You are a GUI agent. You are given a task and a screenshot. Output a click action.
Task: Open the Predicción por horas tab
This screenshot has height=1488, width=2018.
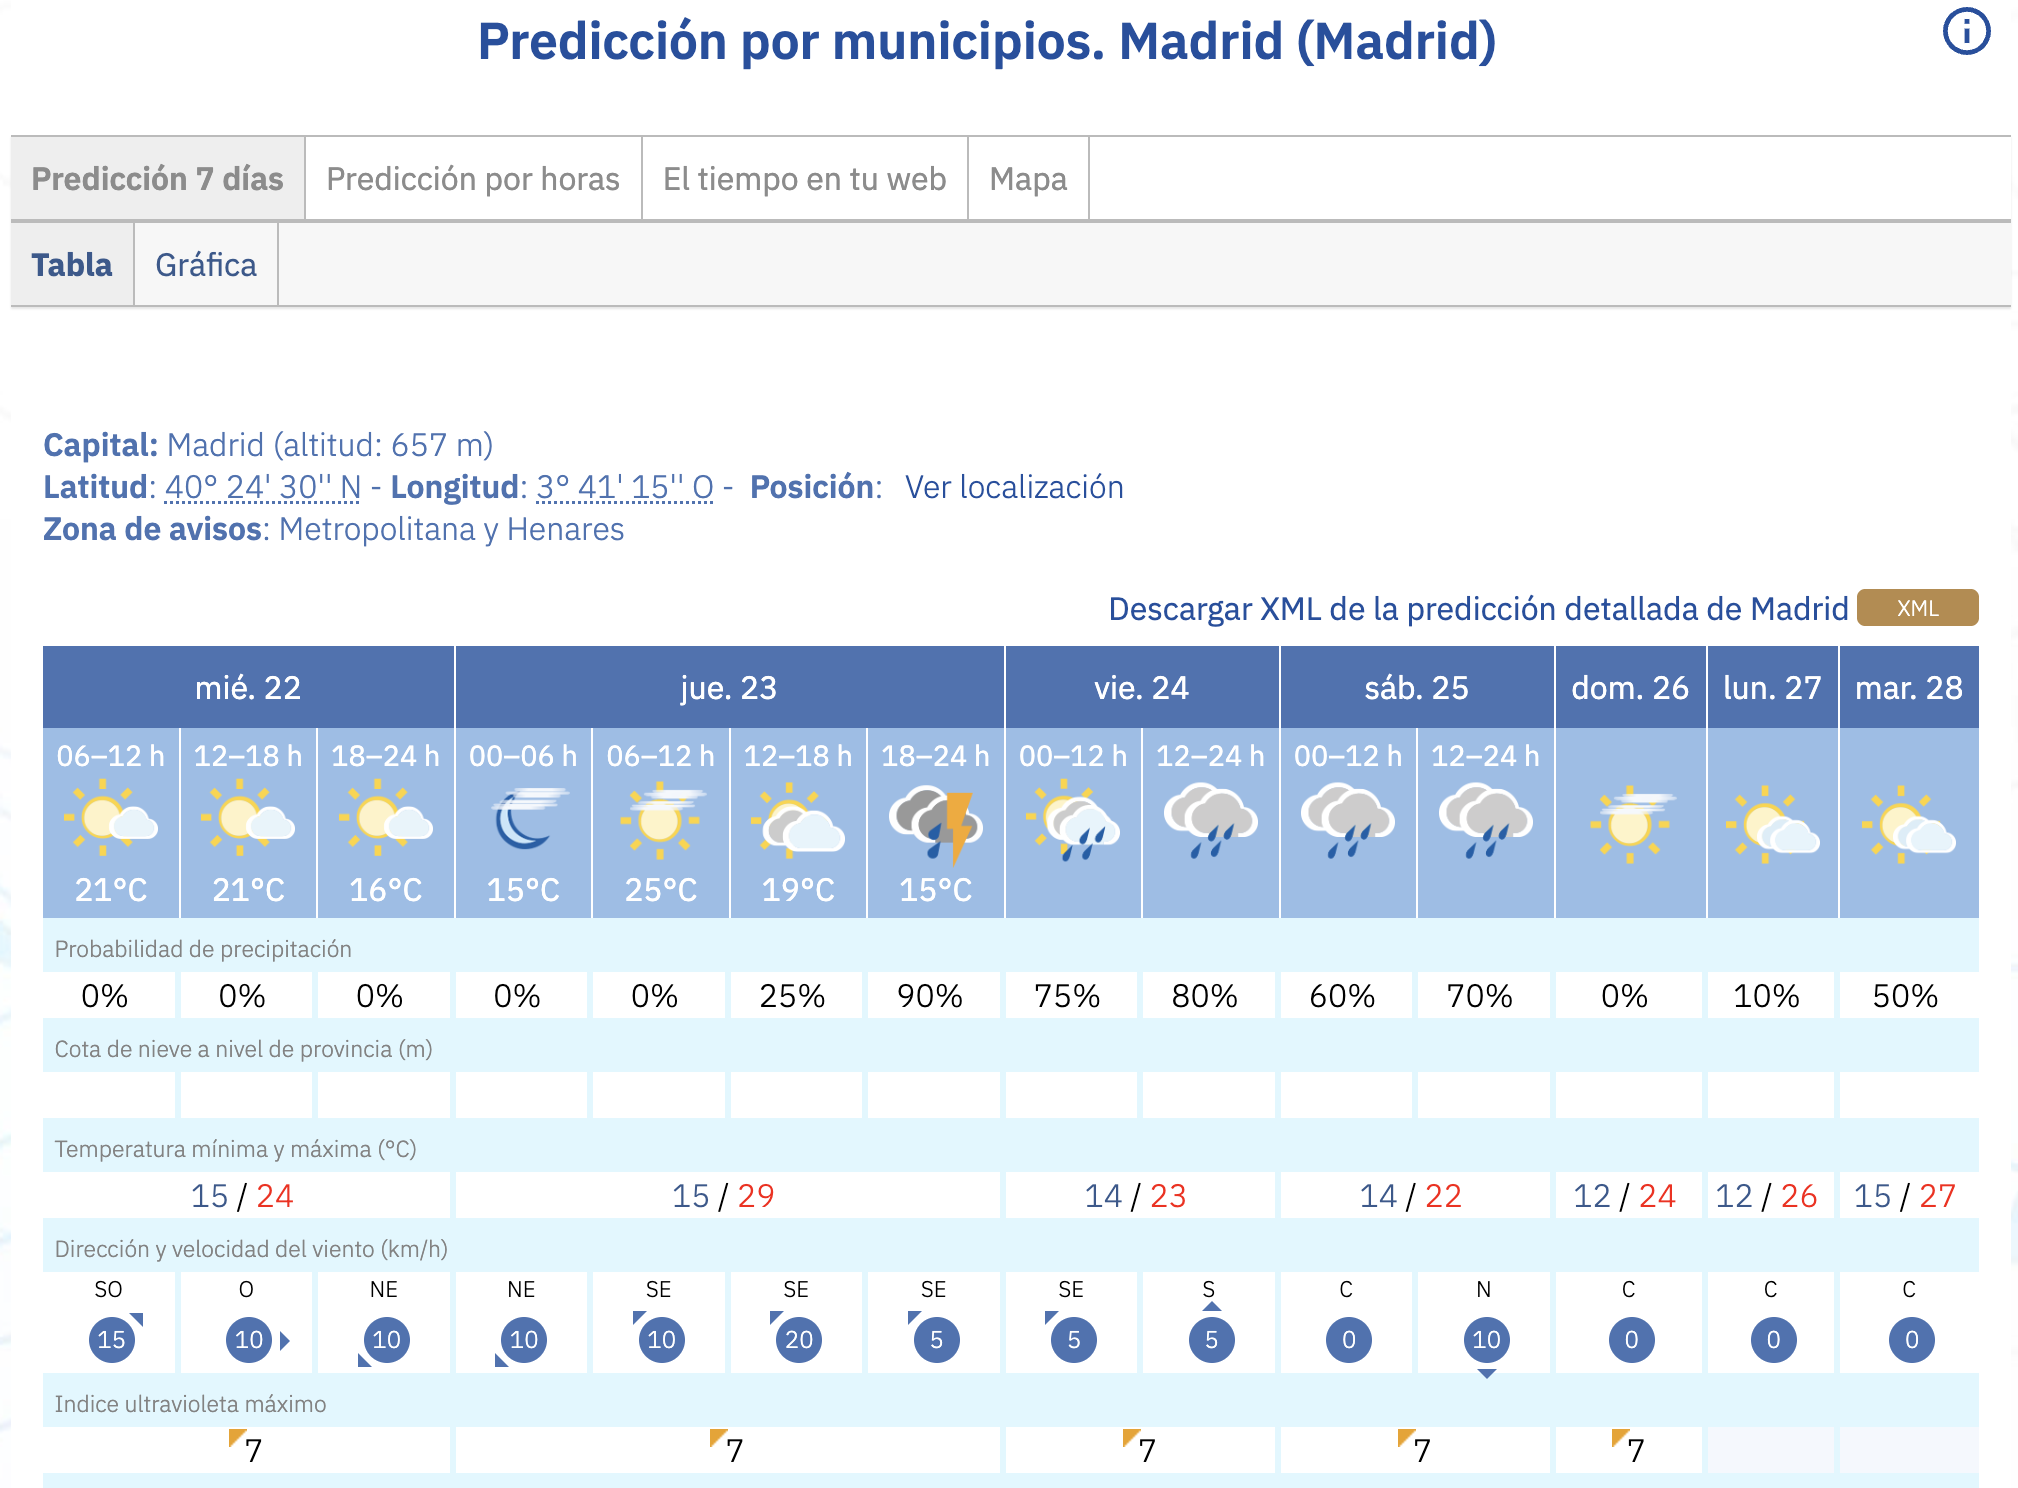(473, 179)
